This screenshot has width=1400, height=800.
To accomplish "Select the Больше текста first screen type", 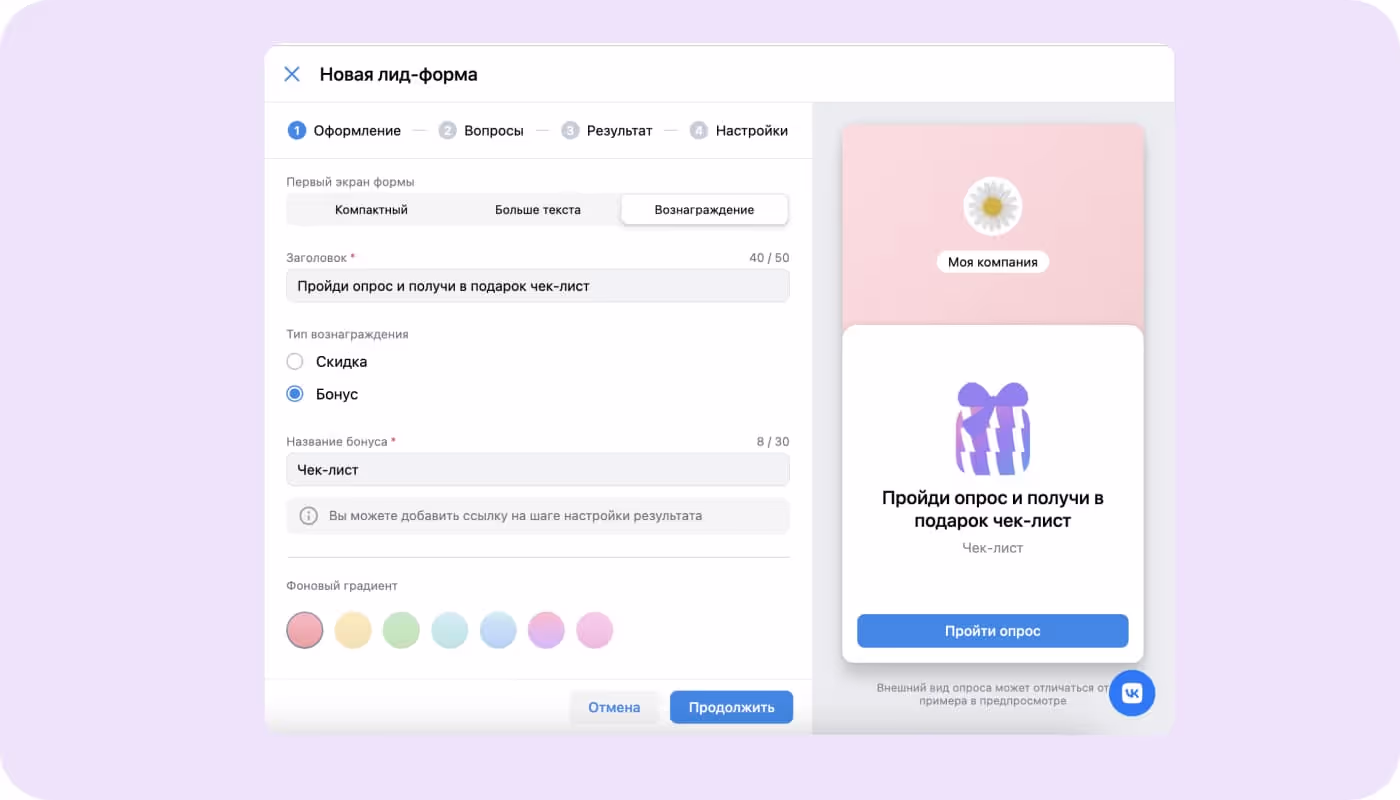I will pyautogui.click(x=538, y=210).
